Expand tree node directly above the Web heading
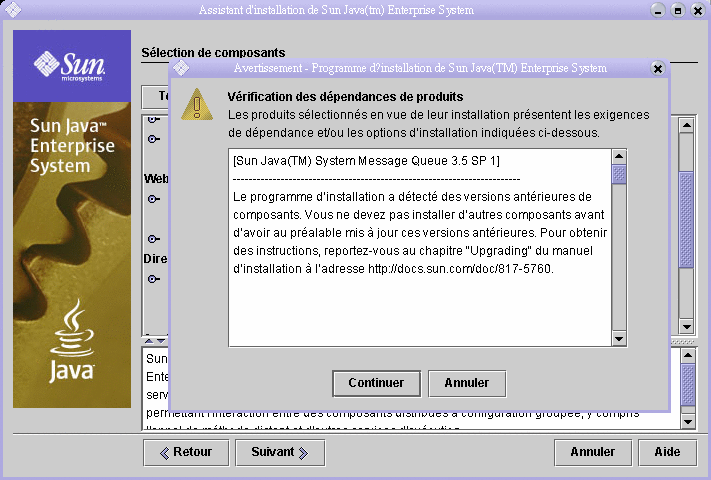 (x=153, y=139)
